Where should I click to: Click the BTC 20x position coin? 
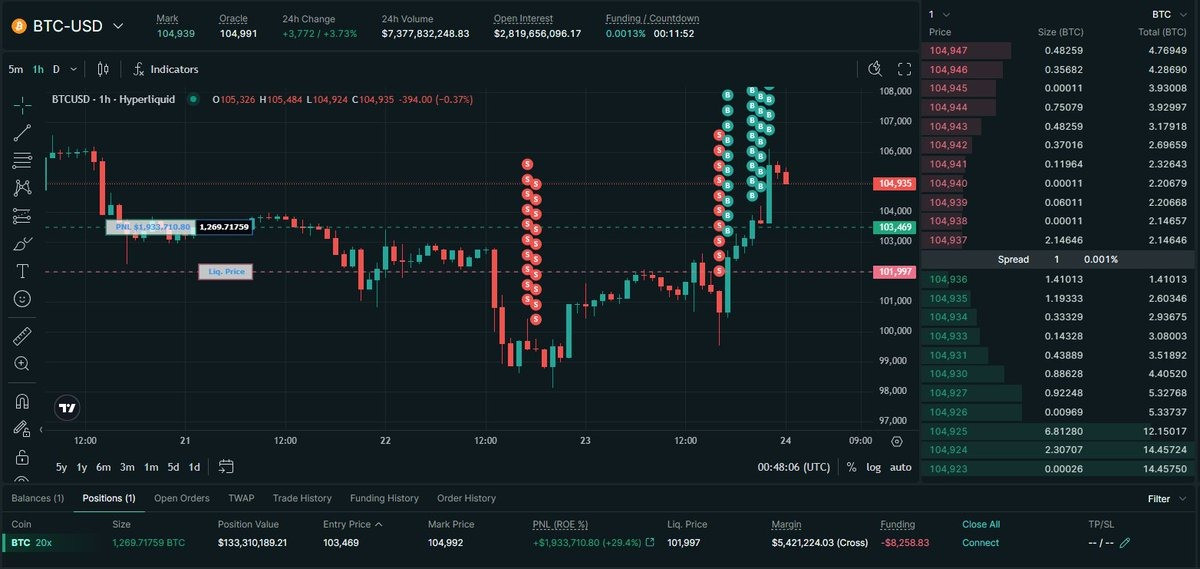[x=30, y=543]
